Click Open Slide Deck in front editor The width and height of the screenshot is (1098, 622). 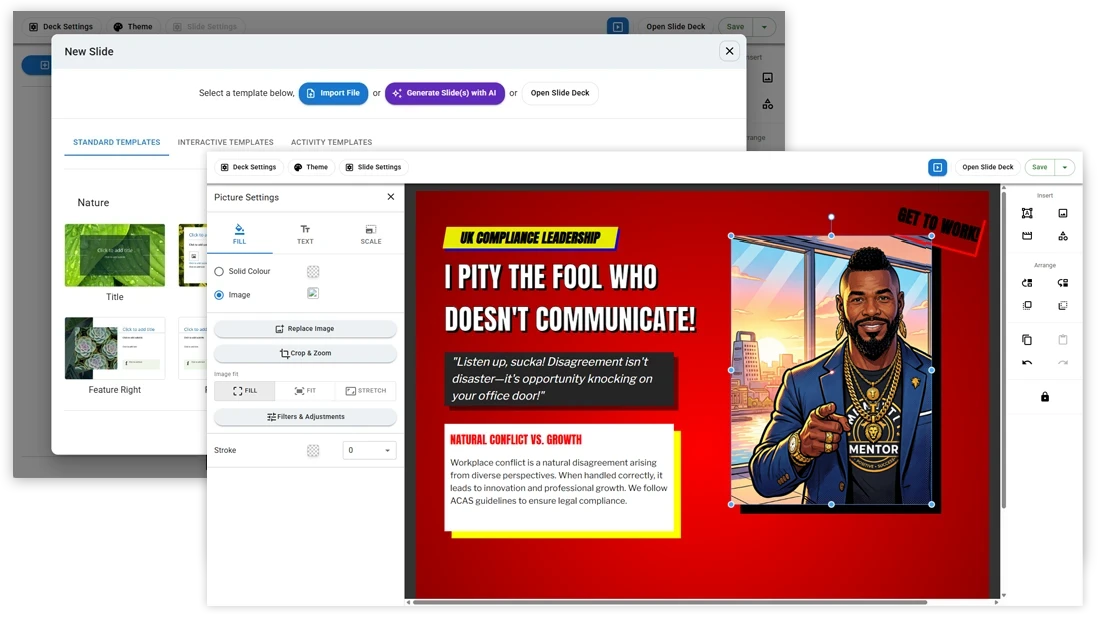tap(987, 167)
